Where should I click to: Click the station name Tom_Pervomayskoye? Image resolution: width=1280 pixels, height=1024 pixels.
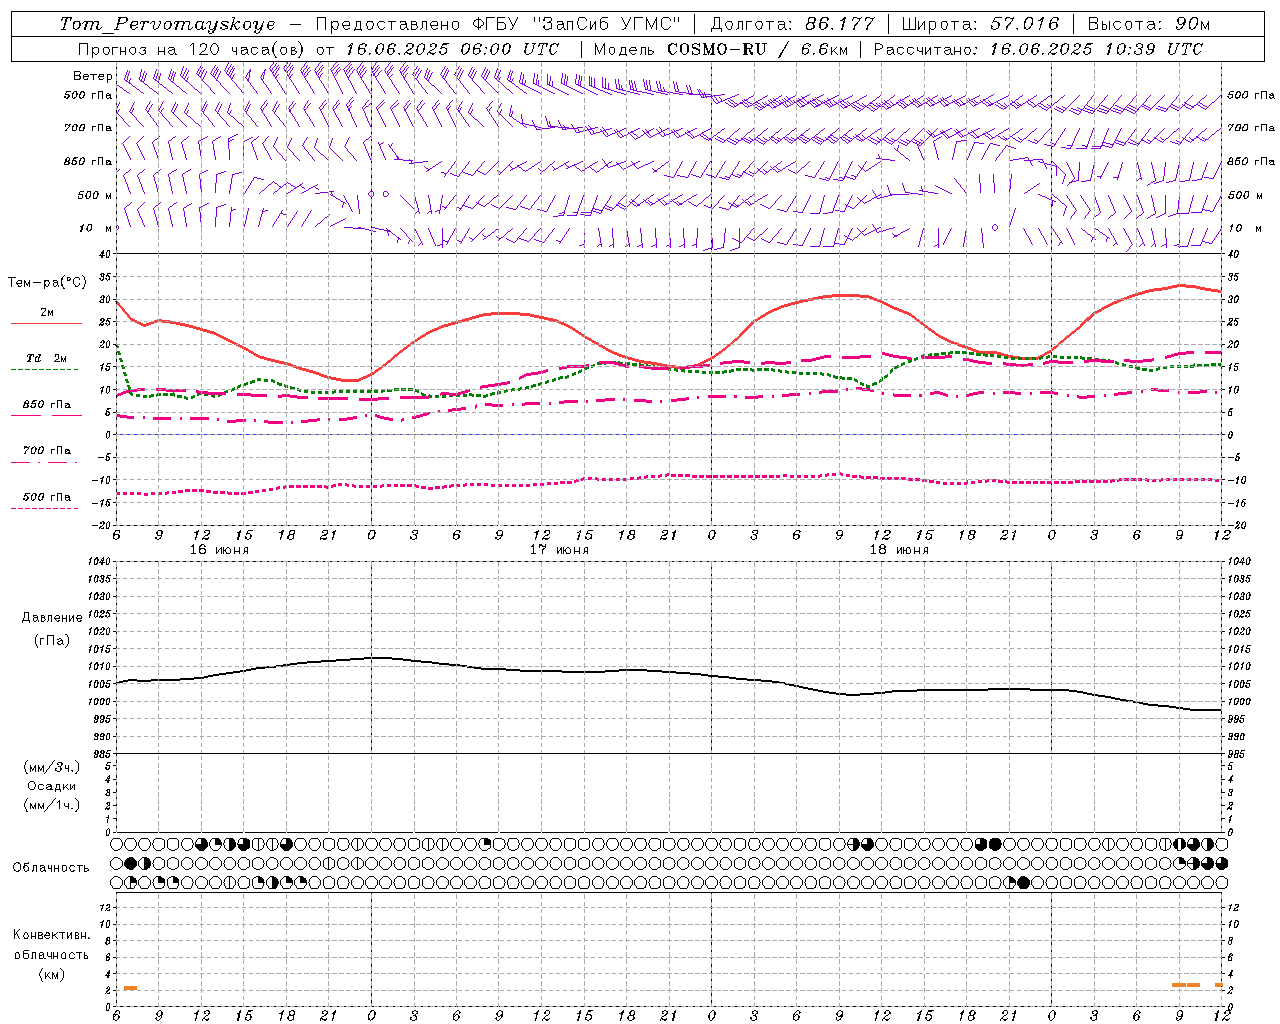[167, 24]
